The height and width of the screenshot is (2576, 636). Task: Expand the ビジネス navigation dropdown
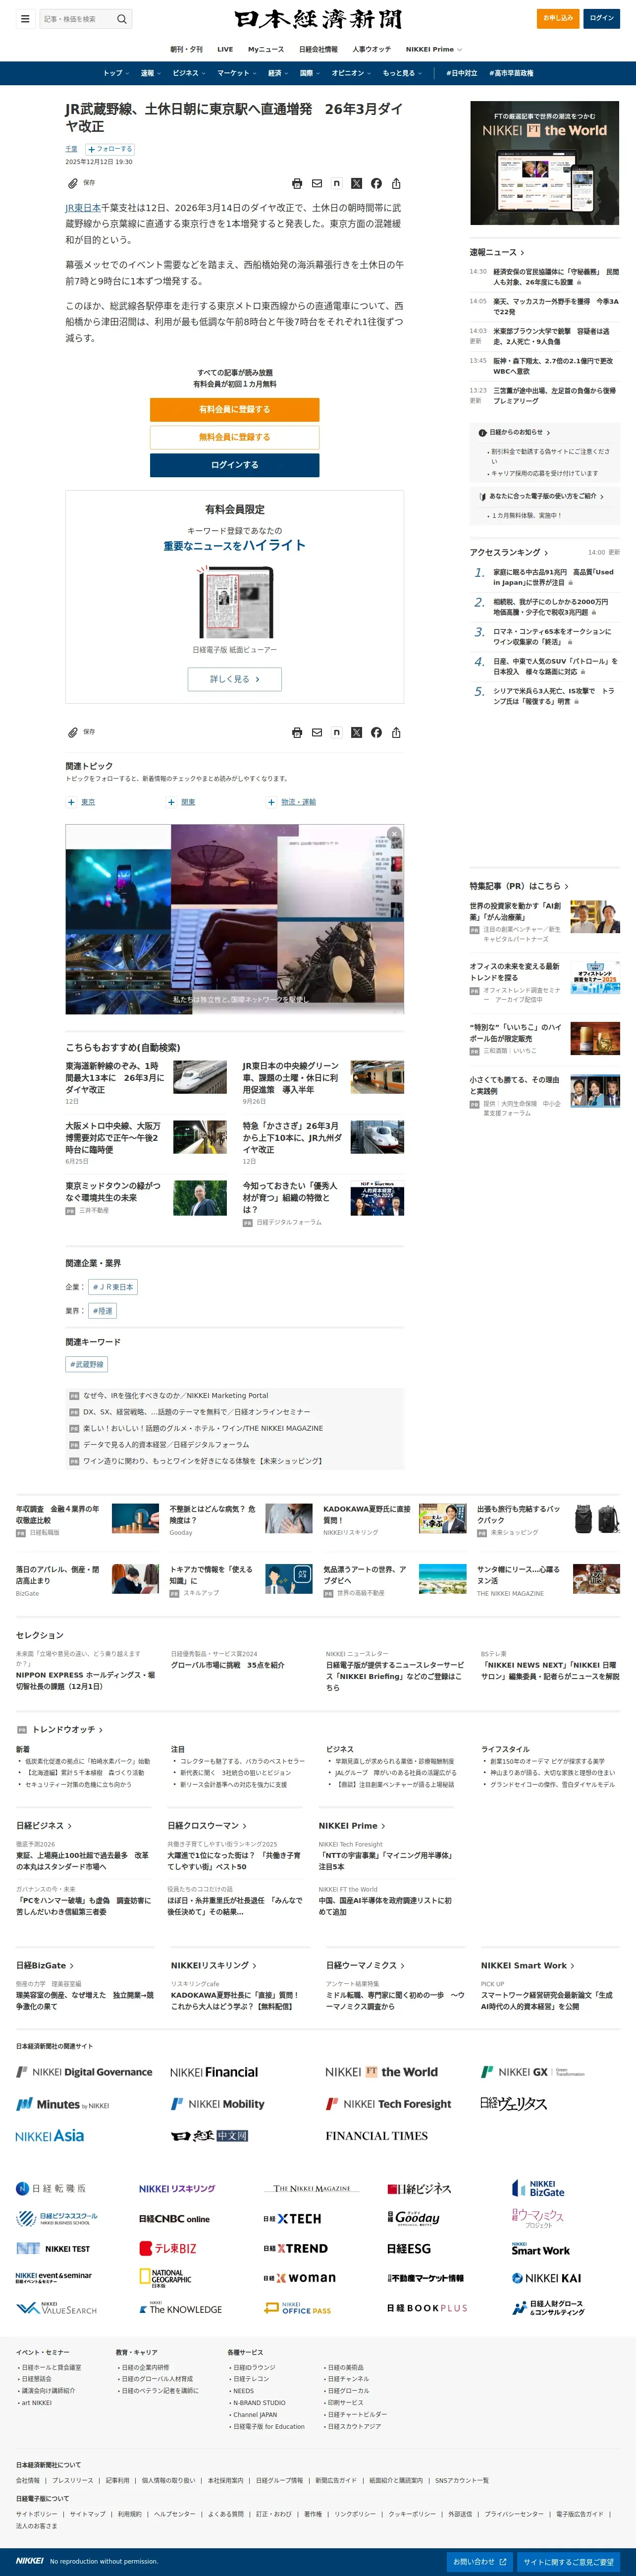(x=189, y=73)
